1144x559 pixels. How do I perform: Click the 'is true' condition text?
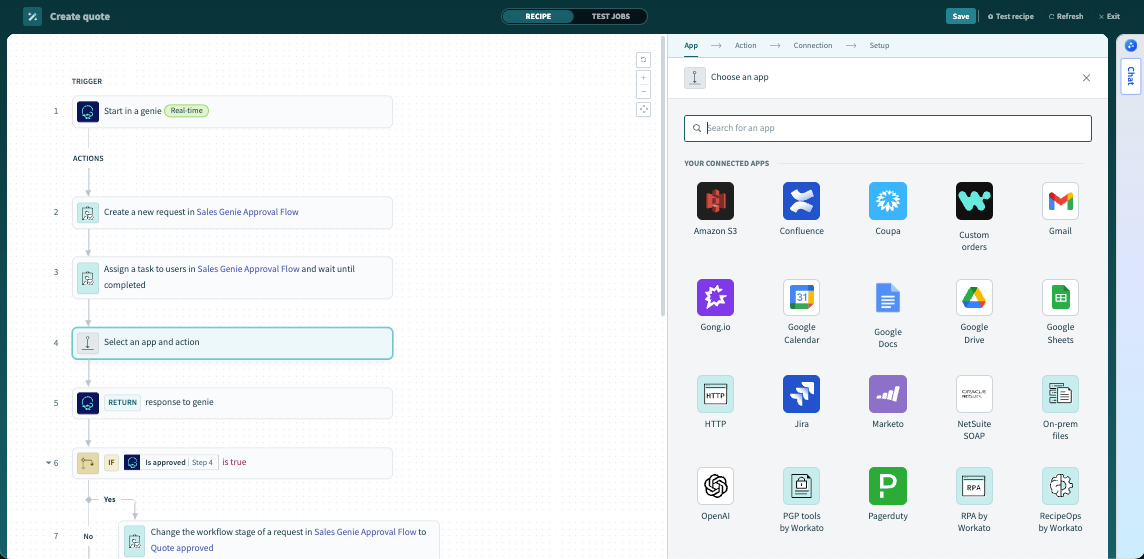[x=234, y=462]
